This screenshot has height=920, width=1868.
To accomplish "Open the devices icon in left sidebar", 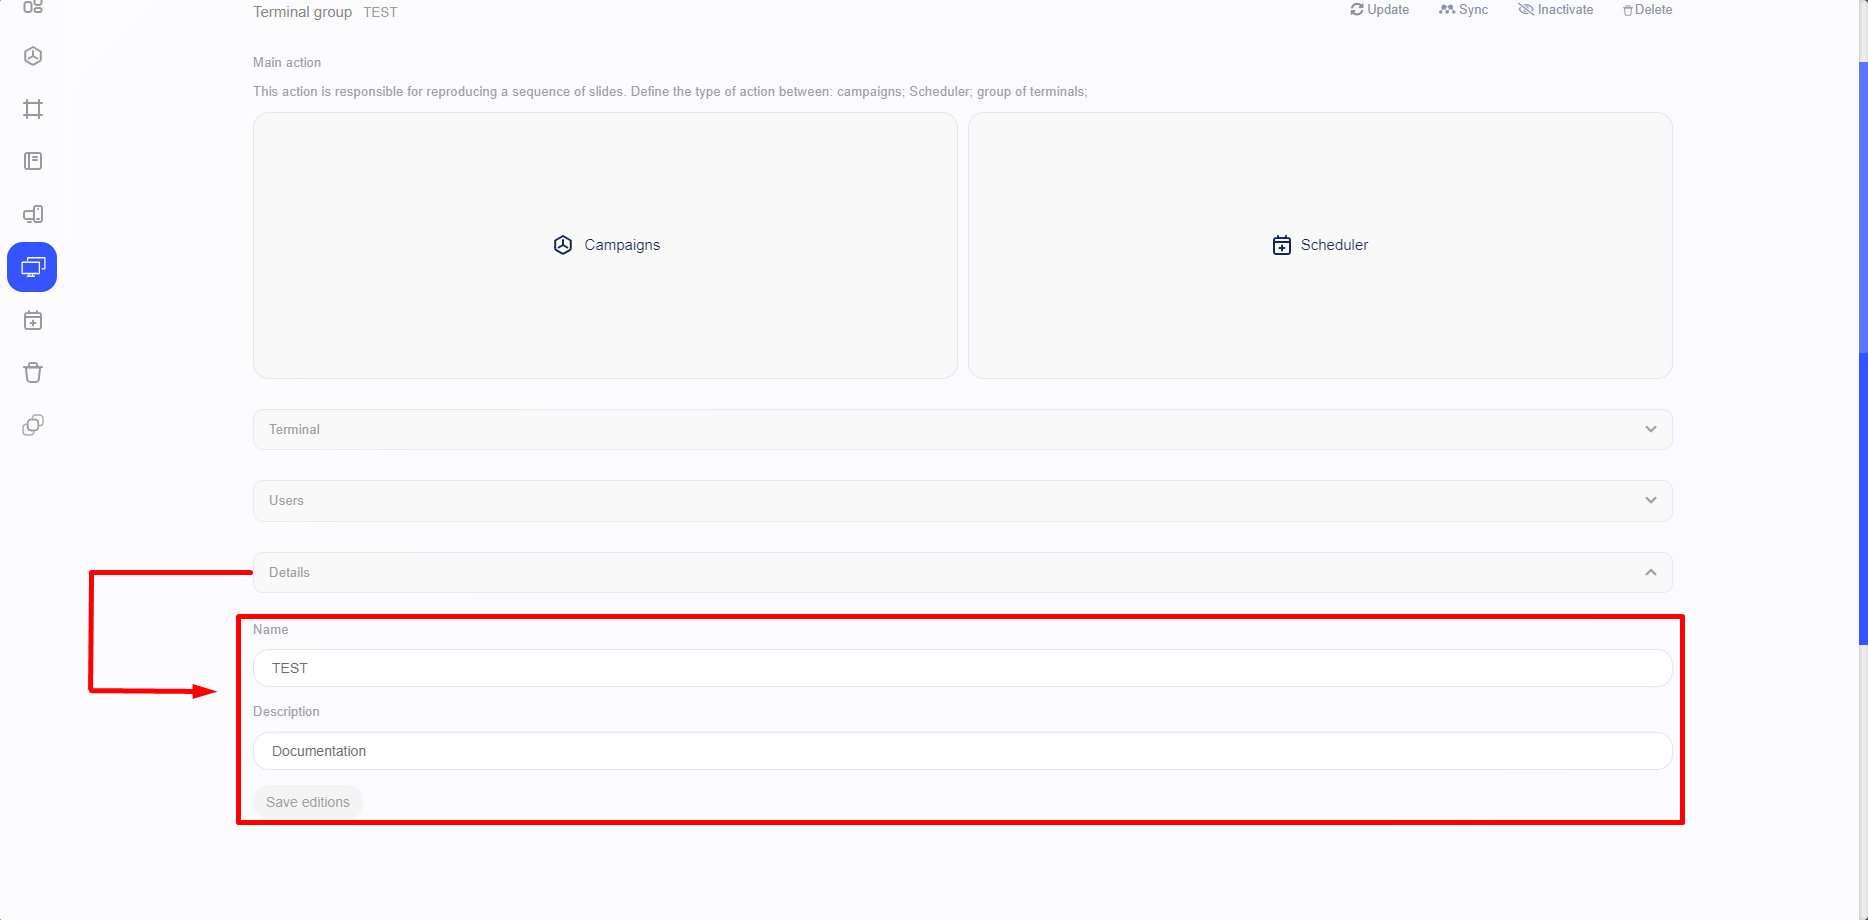I will click(33, 214).
